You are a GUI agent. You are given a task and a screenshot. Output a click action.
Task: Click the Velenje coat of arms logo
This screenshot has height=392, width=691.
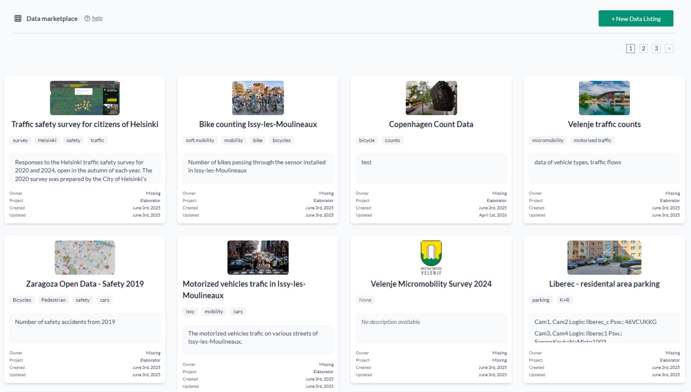(431, 257)
